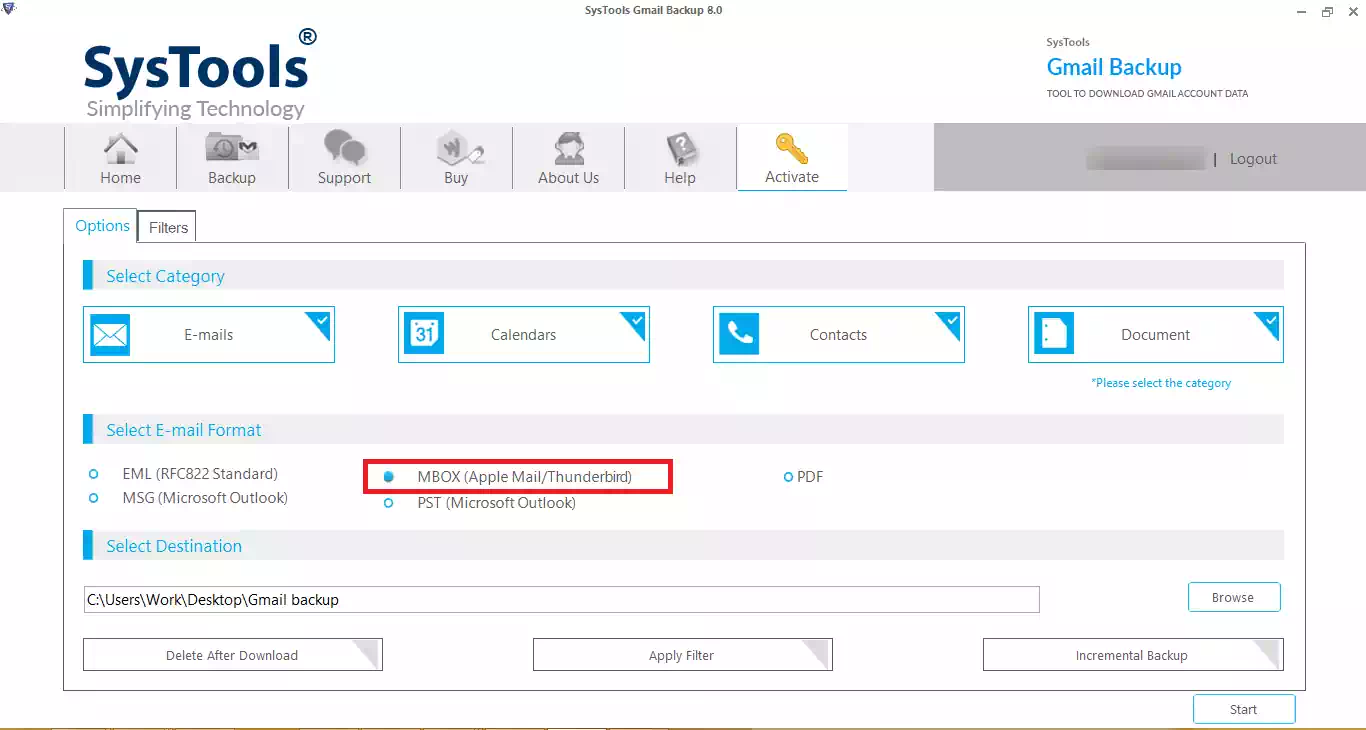Click the Select Category heading
Image resolution: width=1366 pixels, height=730 pixels.
[166, 276]
